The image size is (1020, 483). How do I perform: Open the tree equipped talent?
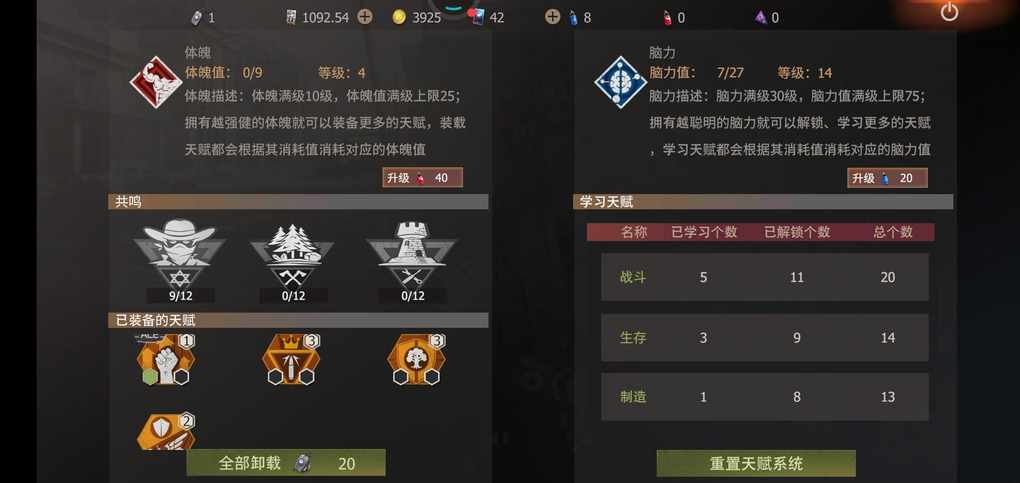pyautogui.click(x=416, y=360)
